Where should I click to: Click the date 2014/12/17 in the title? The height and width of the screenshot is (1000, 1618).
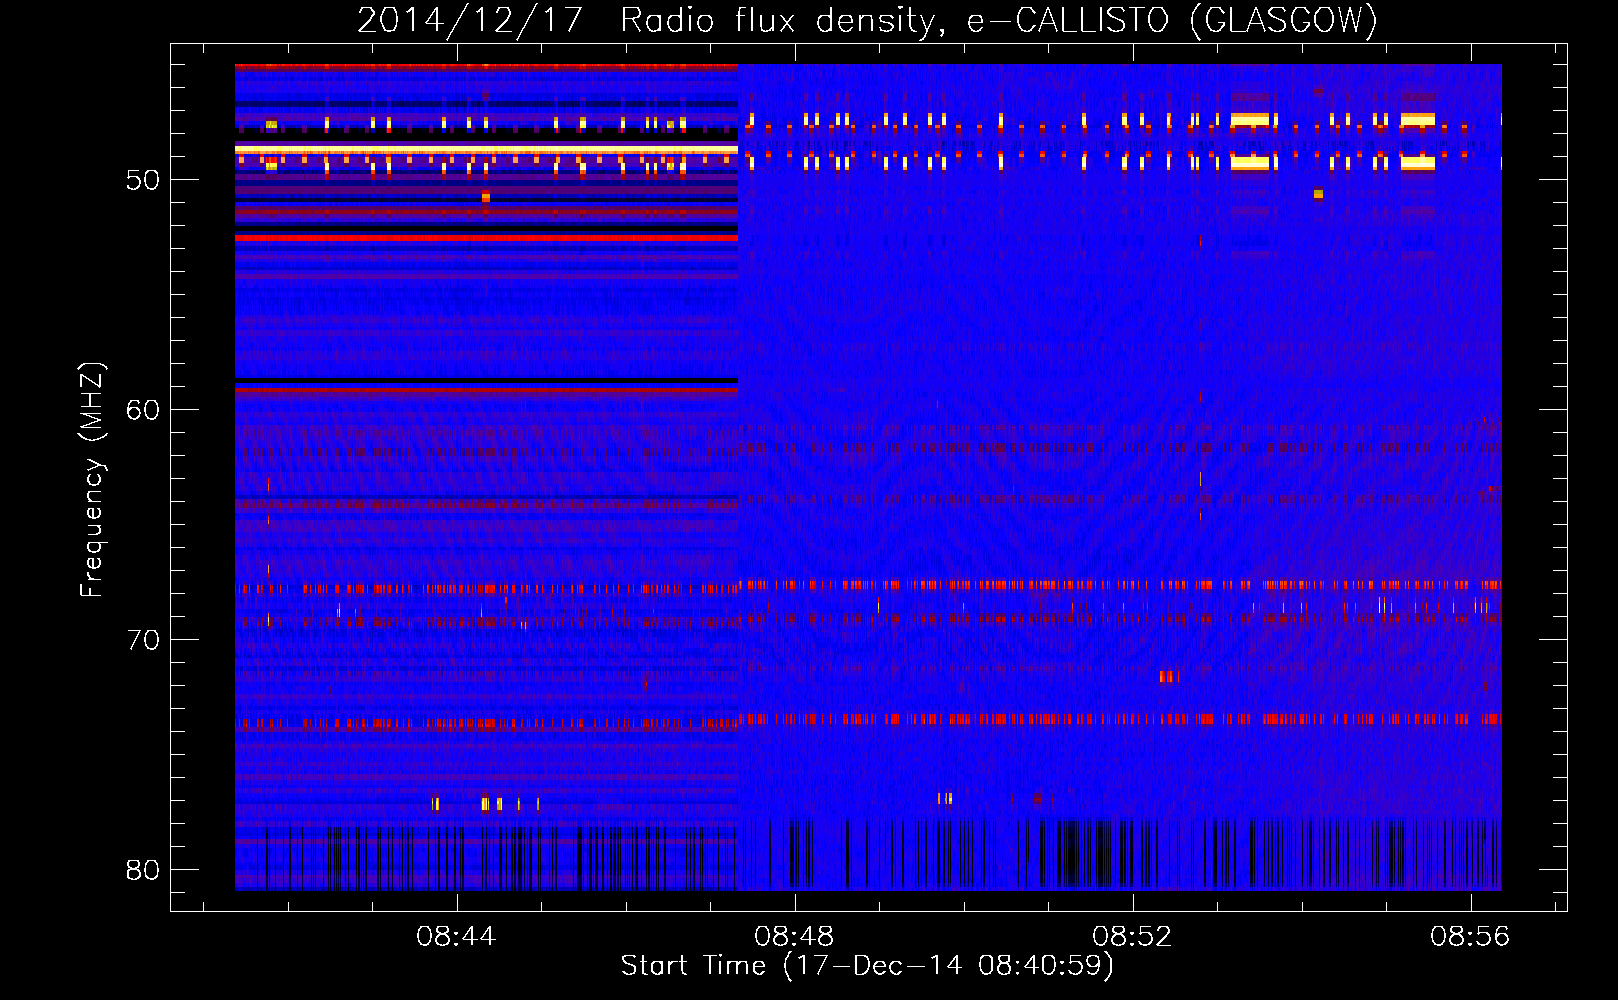click(469, 20)
